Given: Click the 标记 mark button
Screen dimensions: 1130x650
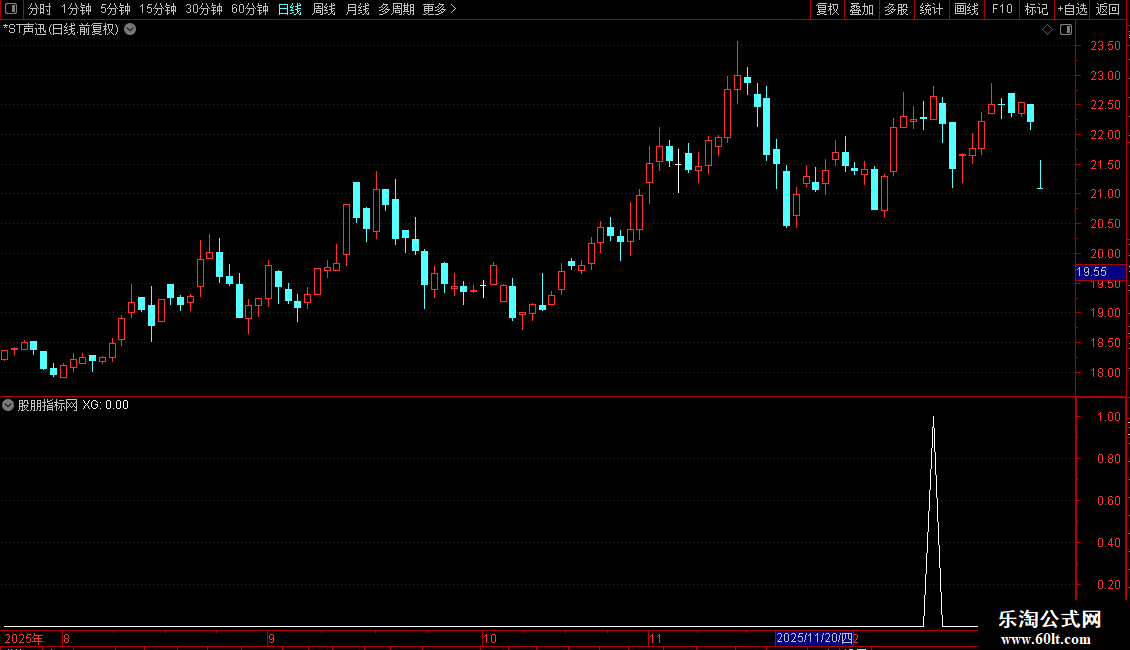Looking at the screenshot, I should [1036, 9].
